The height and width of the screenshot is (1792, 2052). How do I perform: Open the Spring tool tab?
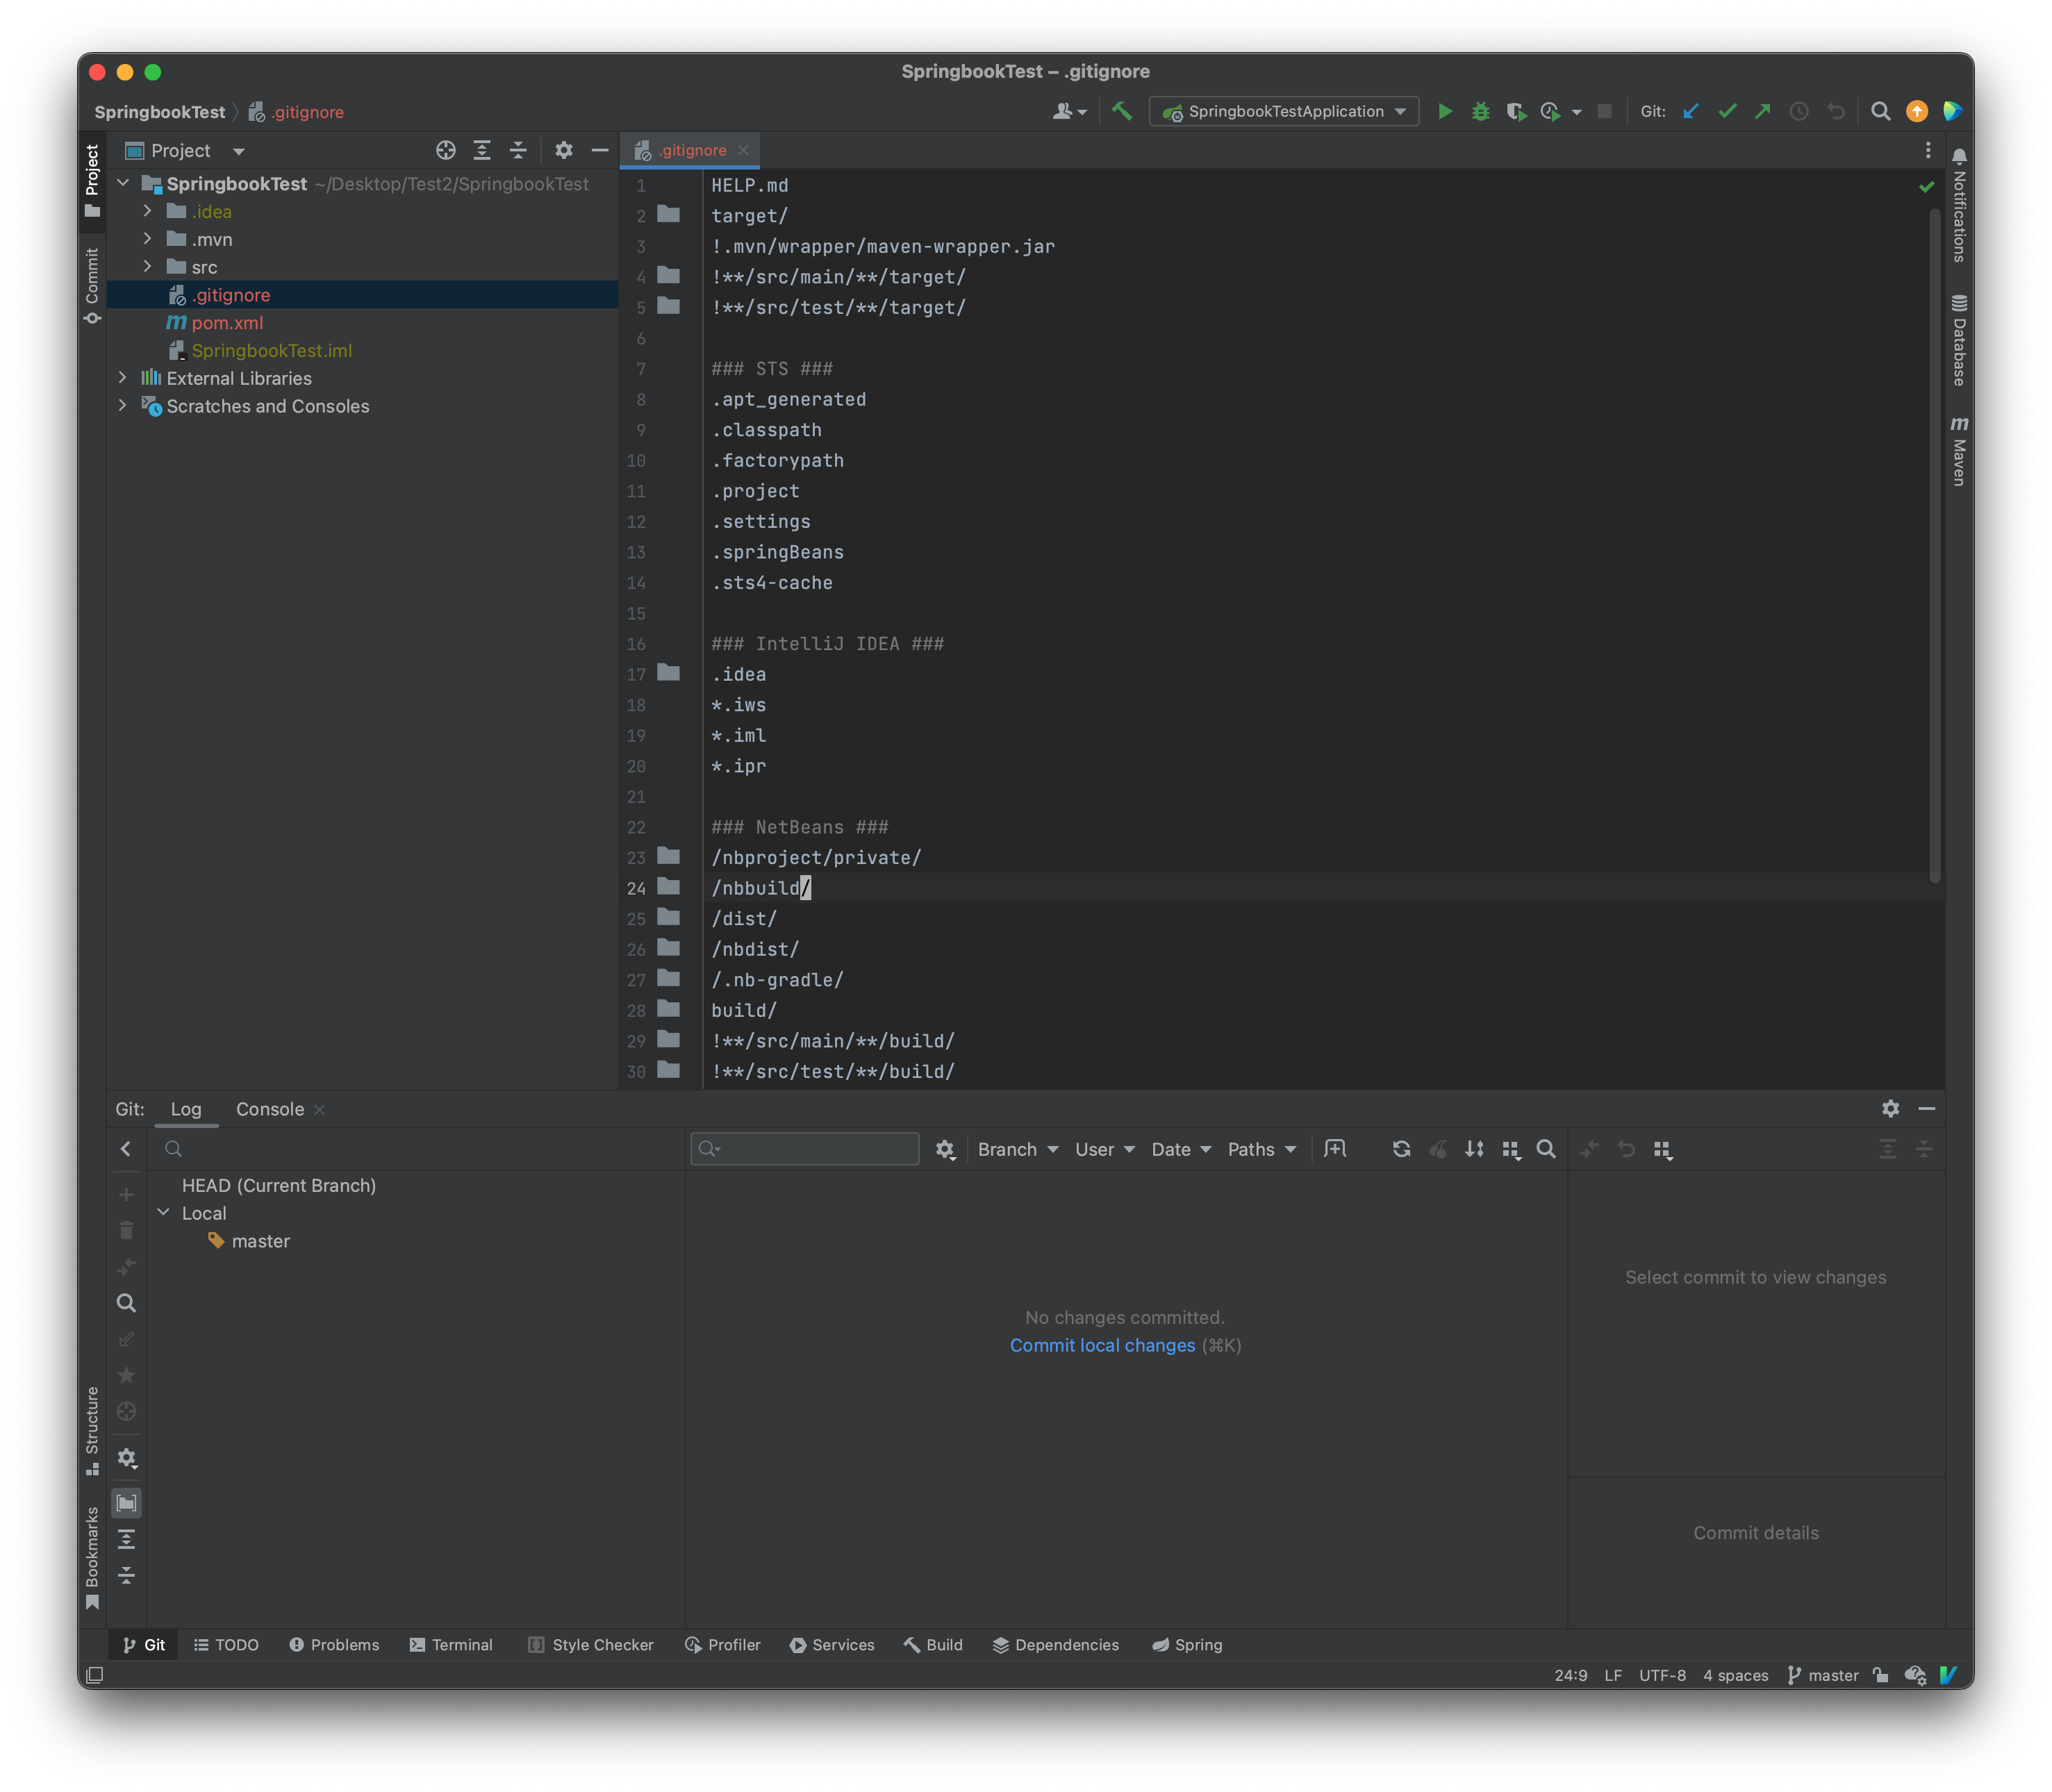[1187, 1645]
